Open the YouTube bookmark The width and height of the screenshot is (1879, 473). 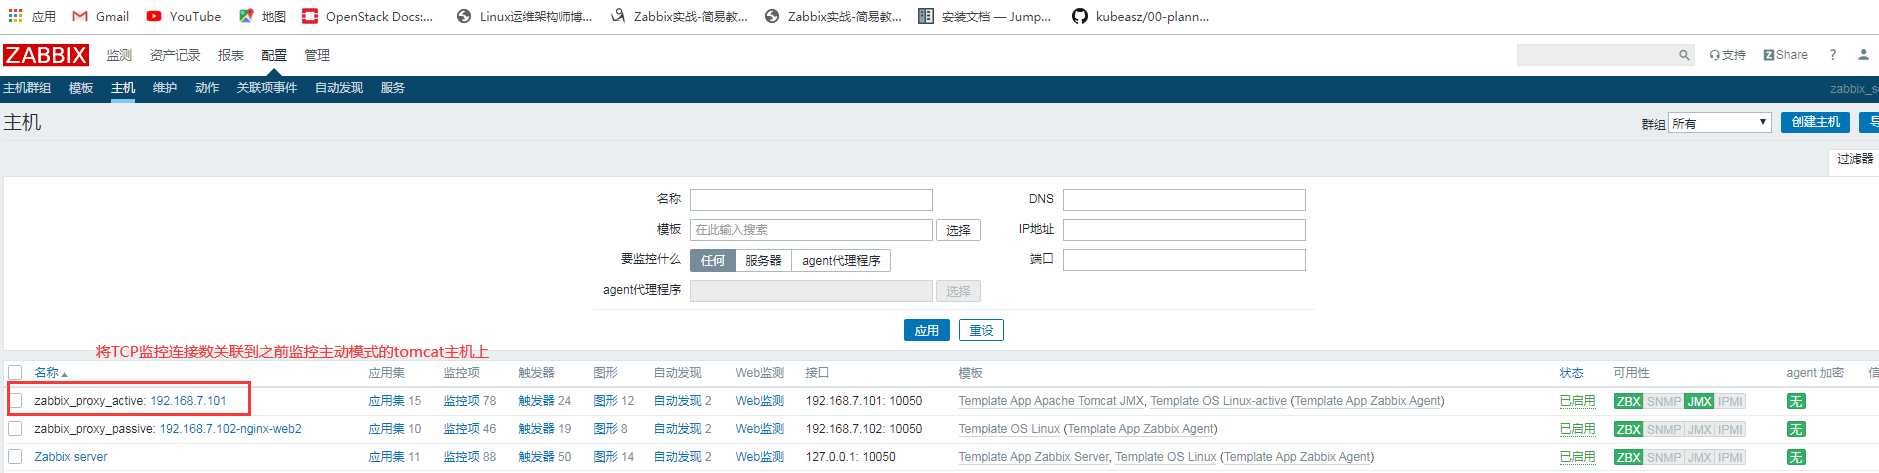pyautogui.click(x=184, y=16)
